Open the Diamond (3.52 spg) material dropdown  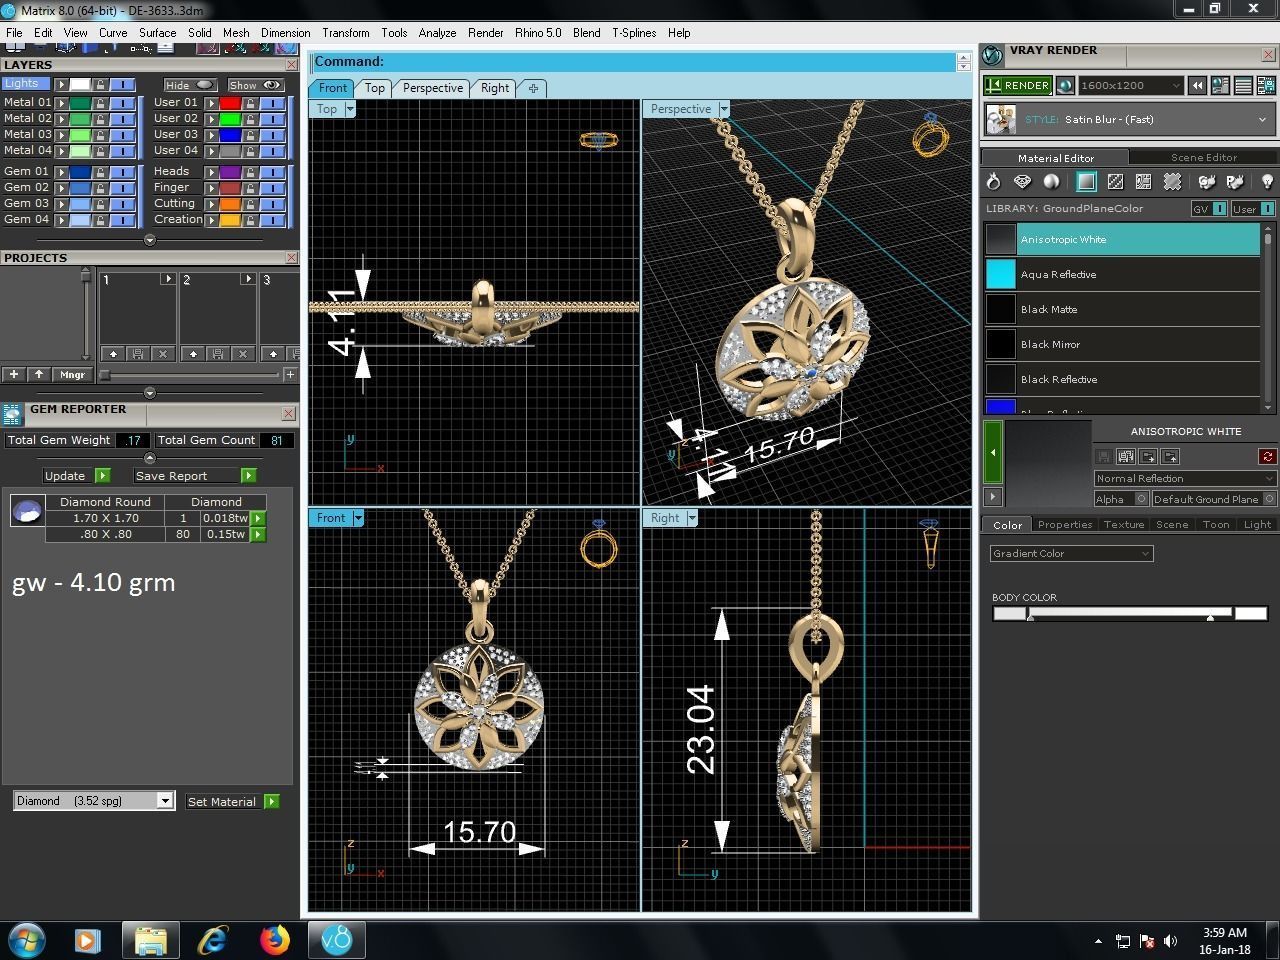coord(94,801)
